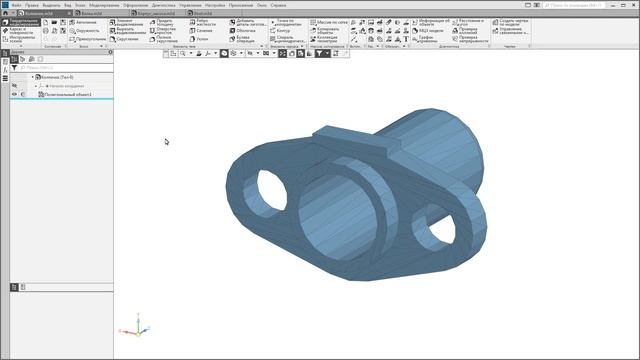The width and height of the screenshot is (640, 360).
Task: Open the Диагностика menu
Action: tap(163, 5)
